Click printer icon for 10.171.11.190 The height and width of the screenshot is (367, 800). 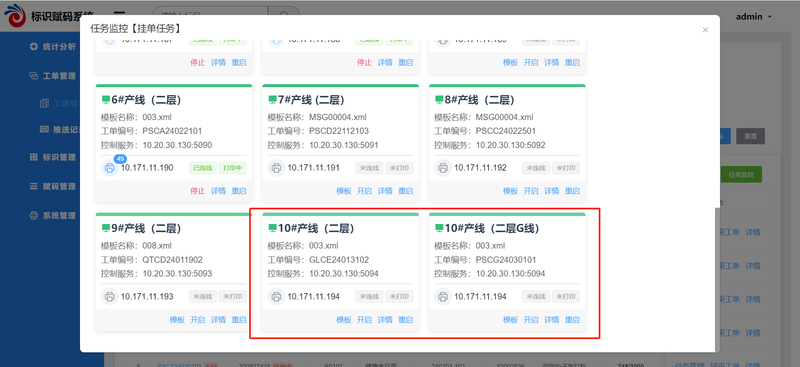pyautogui.click(x=109, y=167)
